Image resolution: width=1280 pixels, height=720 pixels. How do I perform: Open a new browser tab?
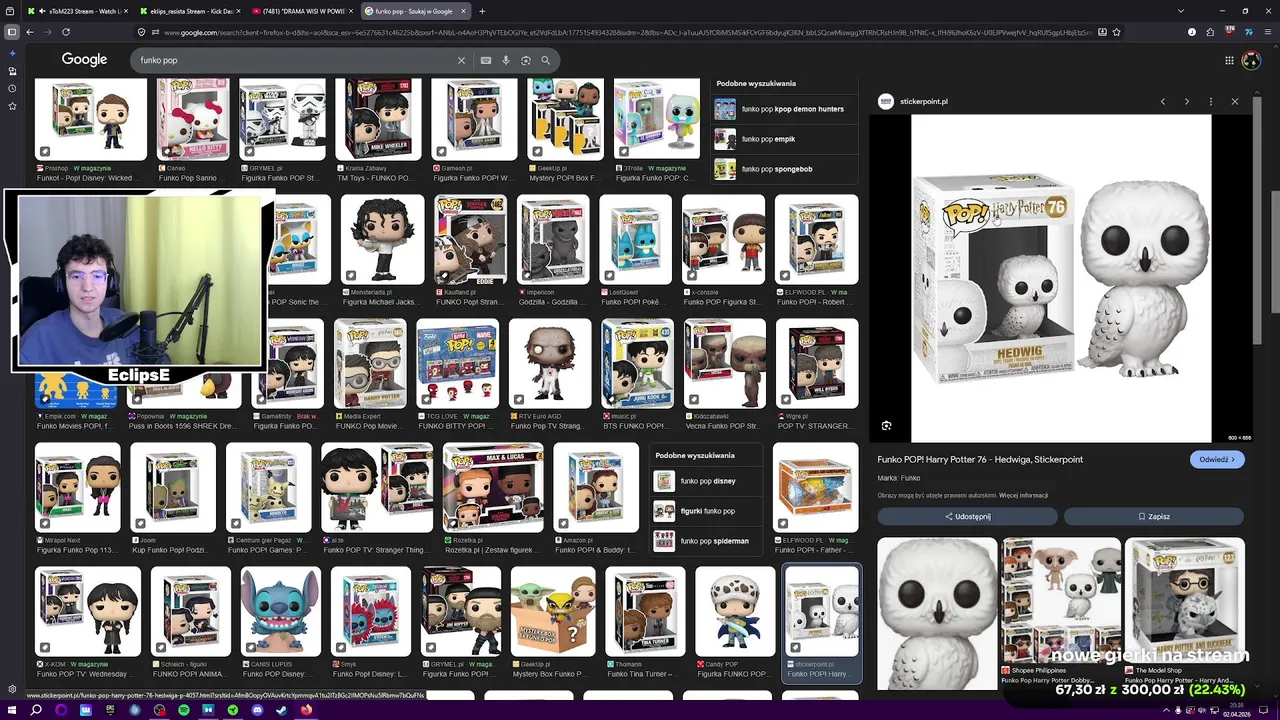point(482,11)
